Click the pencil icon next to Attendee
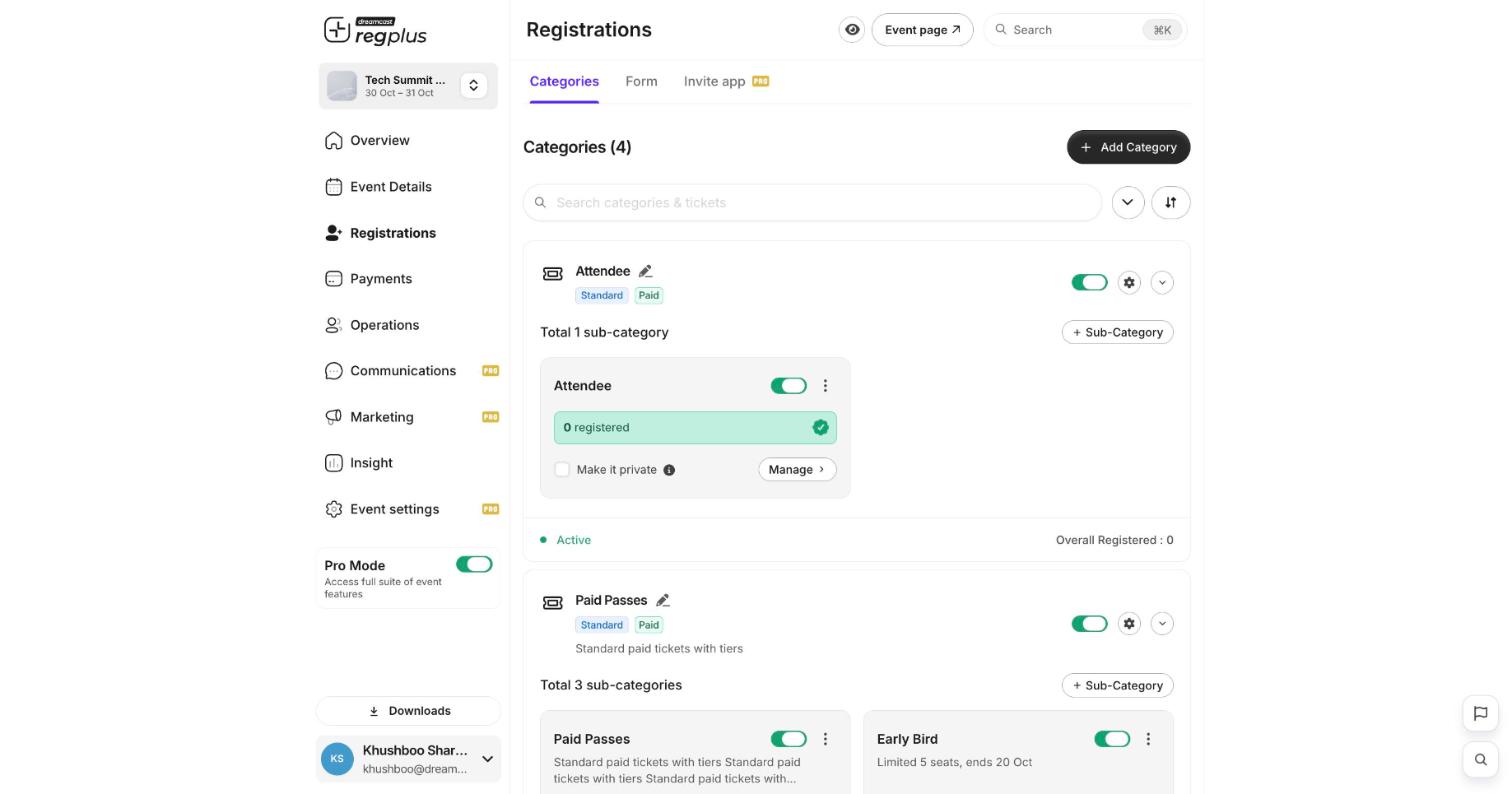The height and width of the screenshot is (794, 1512). [x=646, y=271]
